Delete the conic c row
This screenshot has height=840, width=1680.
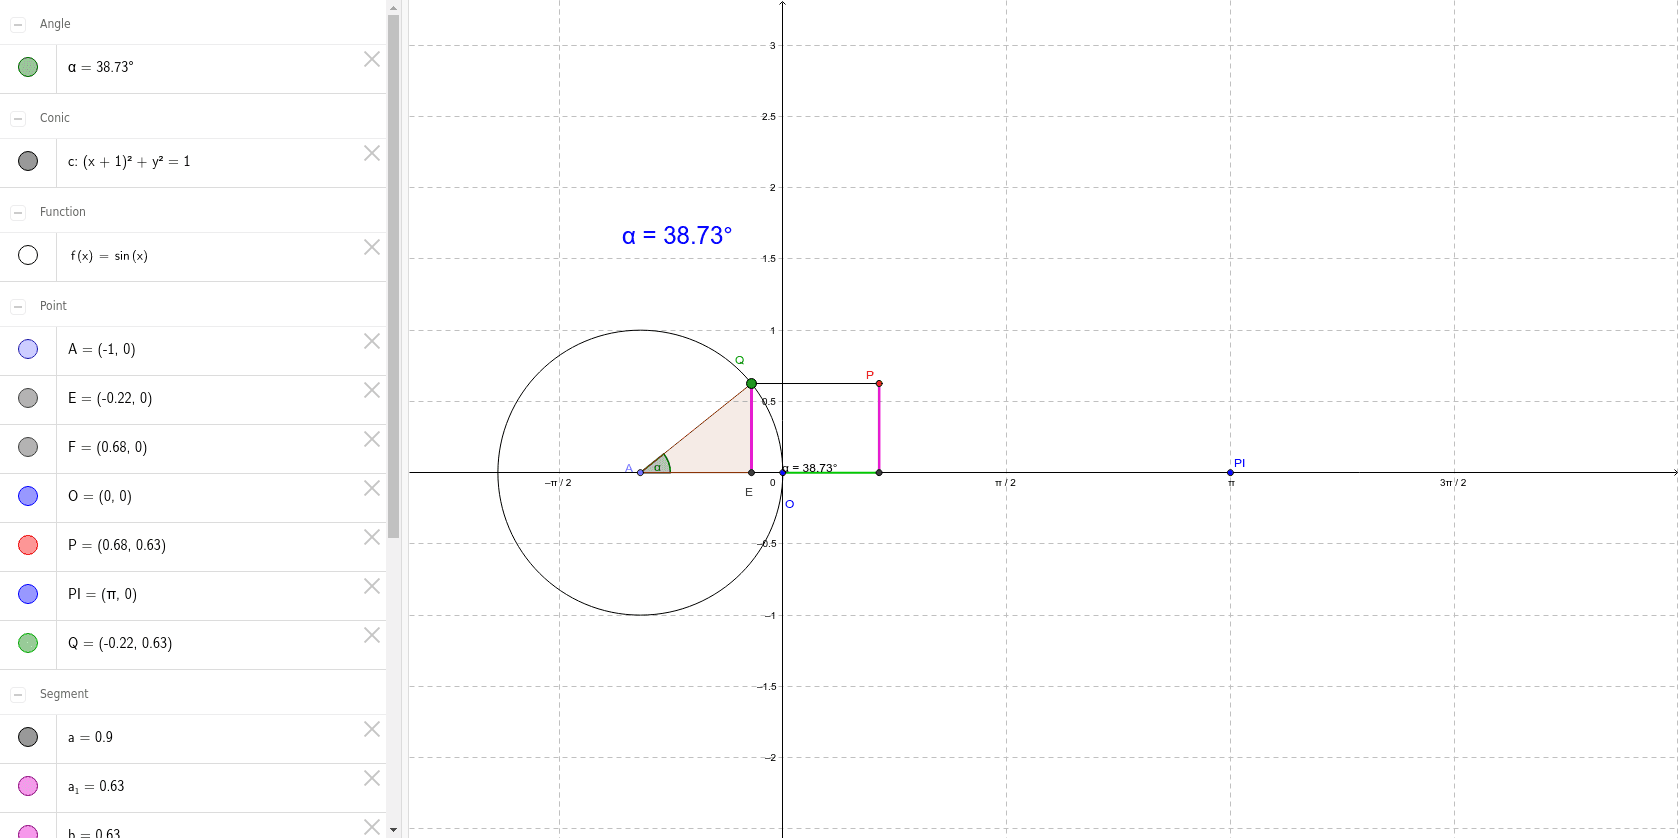(x=372, y=153)
